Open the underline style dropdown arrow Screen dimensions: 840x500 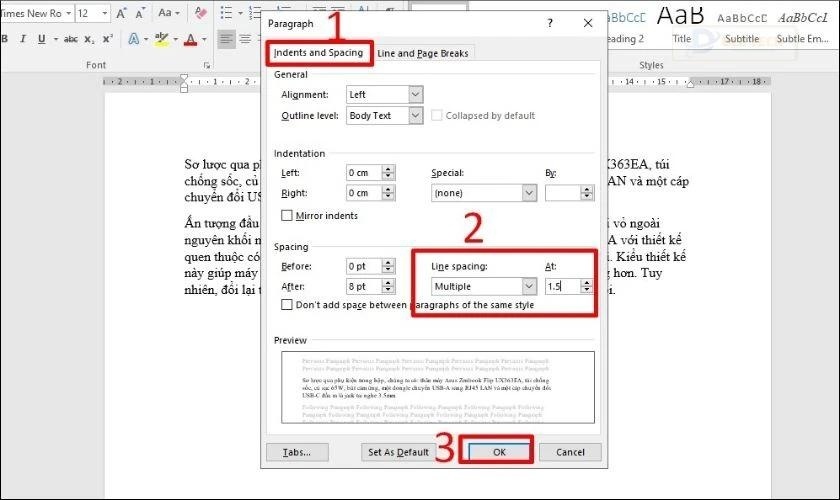(x=55, y=39)
